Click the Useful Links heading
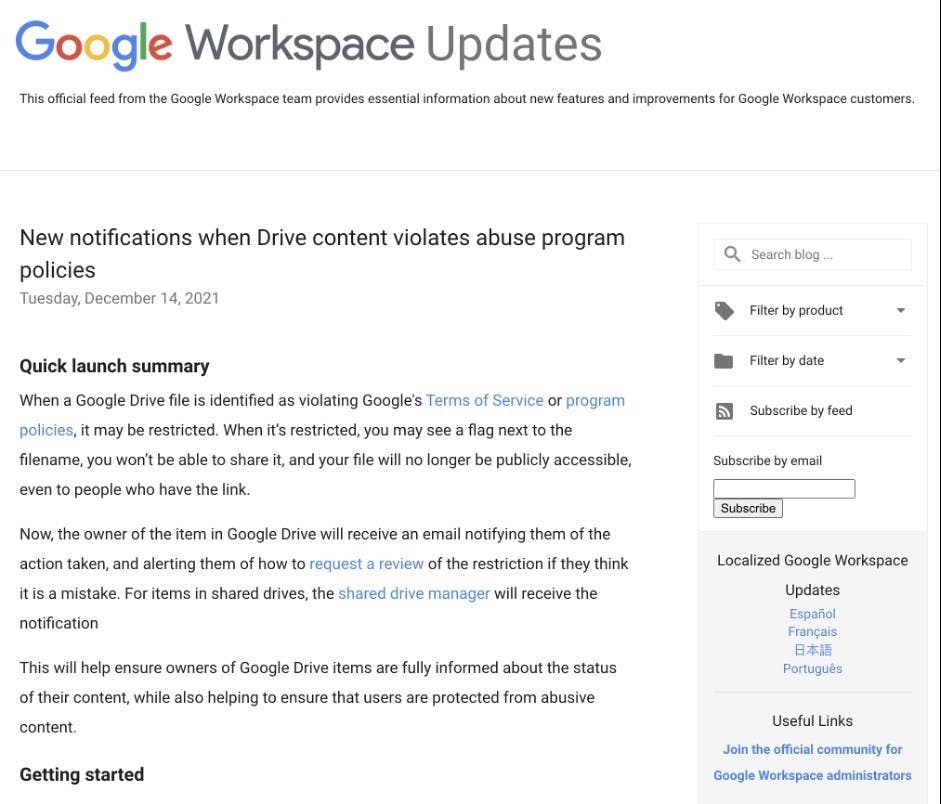 click(x=812, y=721)
